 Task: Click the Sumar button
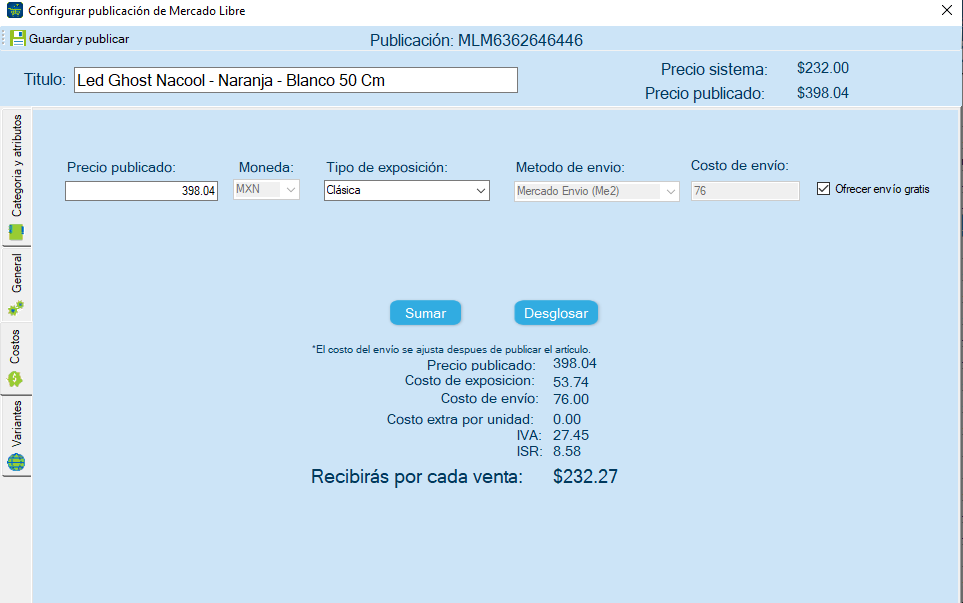coord(425,313)
